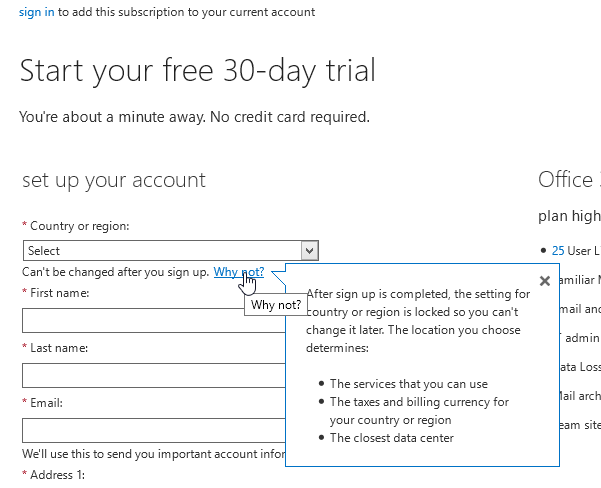Click the "Country or region" field label
Viewport: 601px width, 488px height.
pos(80,227)
